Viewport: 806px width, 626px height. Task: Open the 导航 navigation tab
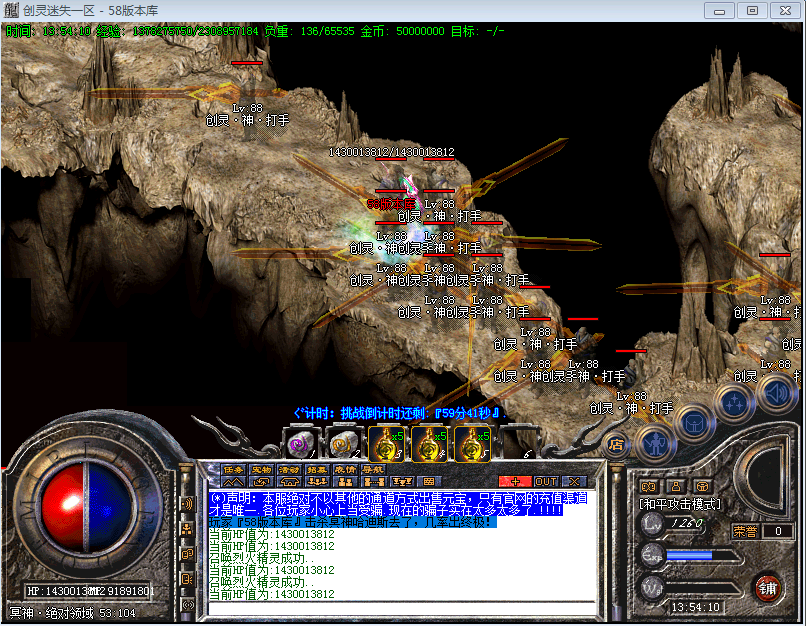(x=372, y=469)
